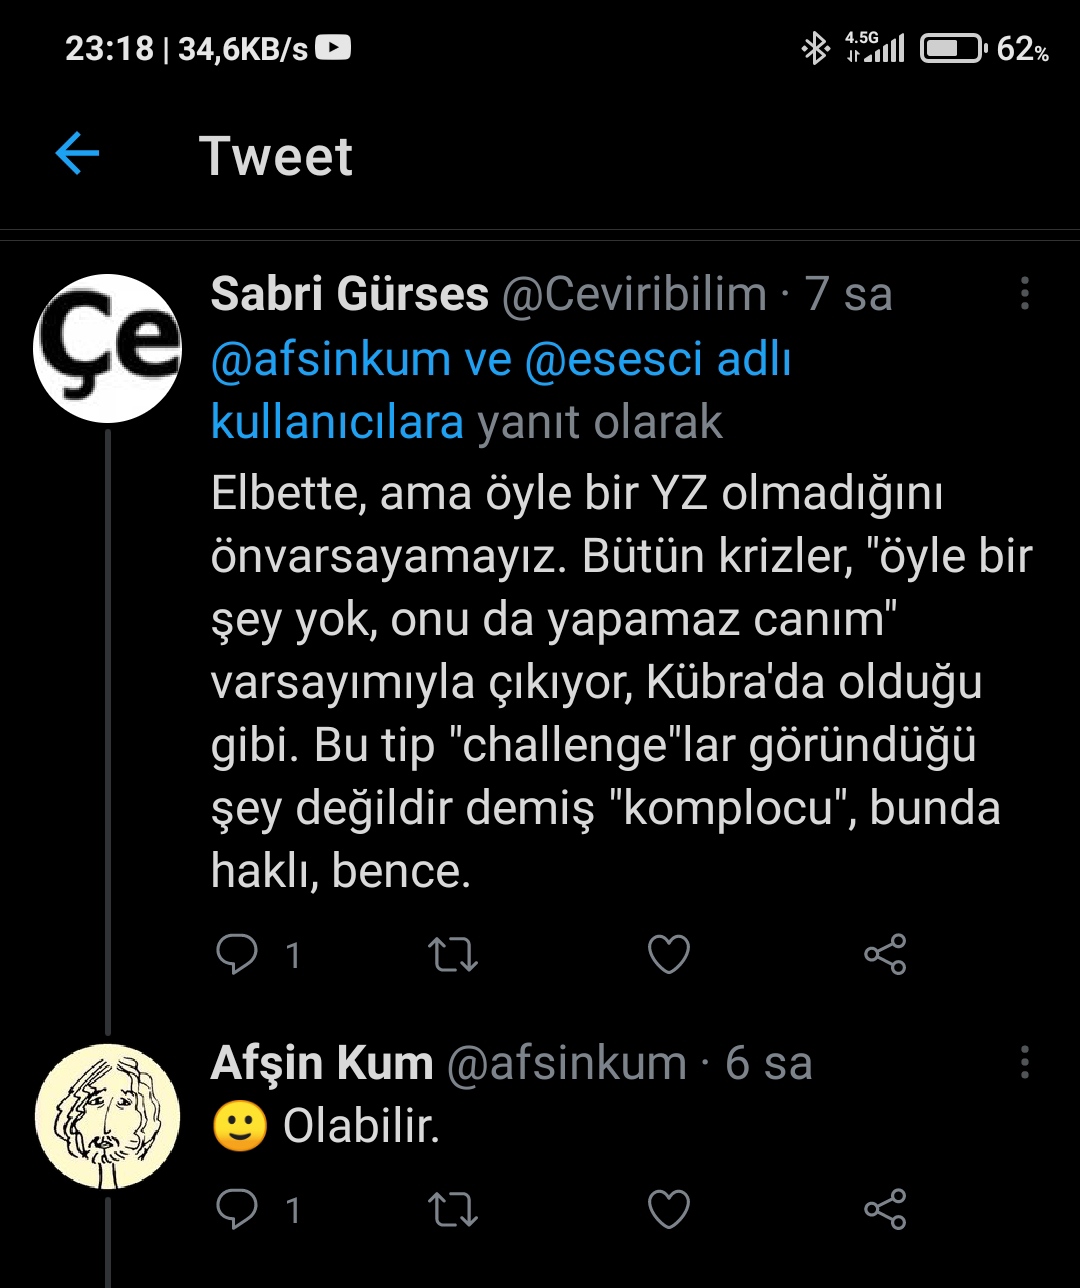This screenshot has width=1080, height=1288.
Task: Tap the Afşin Kum display name
Action: click(x=321, y=1063)
